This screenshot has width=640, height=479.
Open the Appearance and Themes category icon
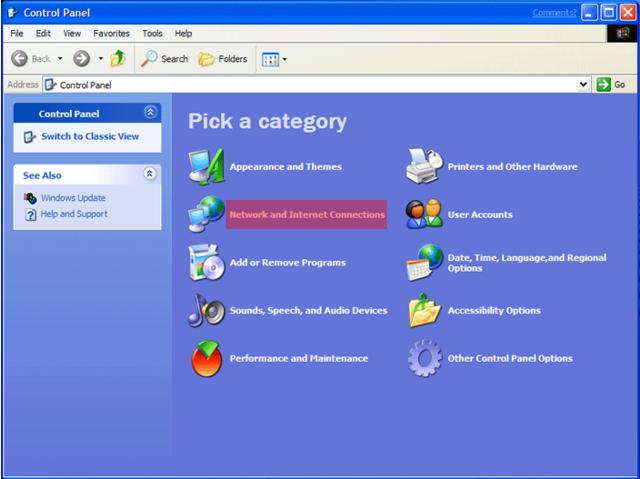[x=207, y=167]
